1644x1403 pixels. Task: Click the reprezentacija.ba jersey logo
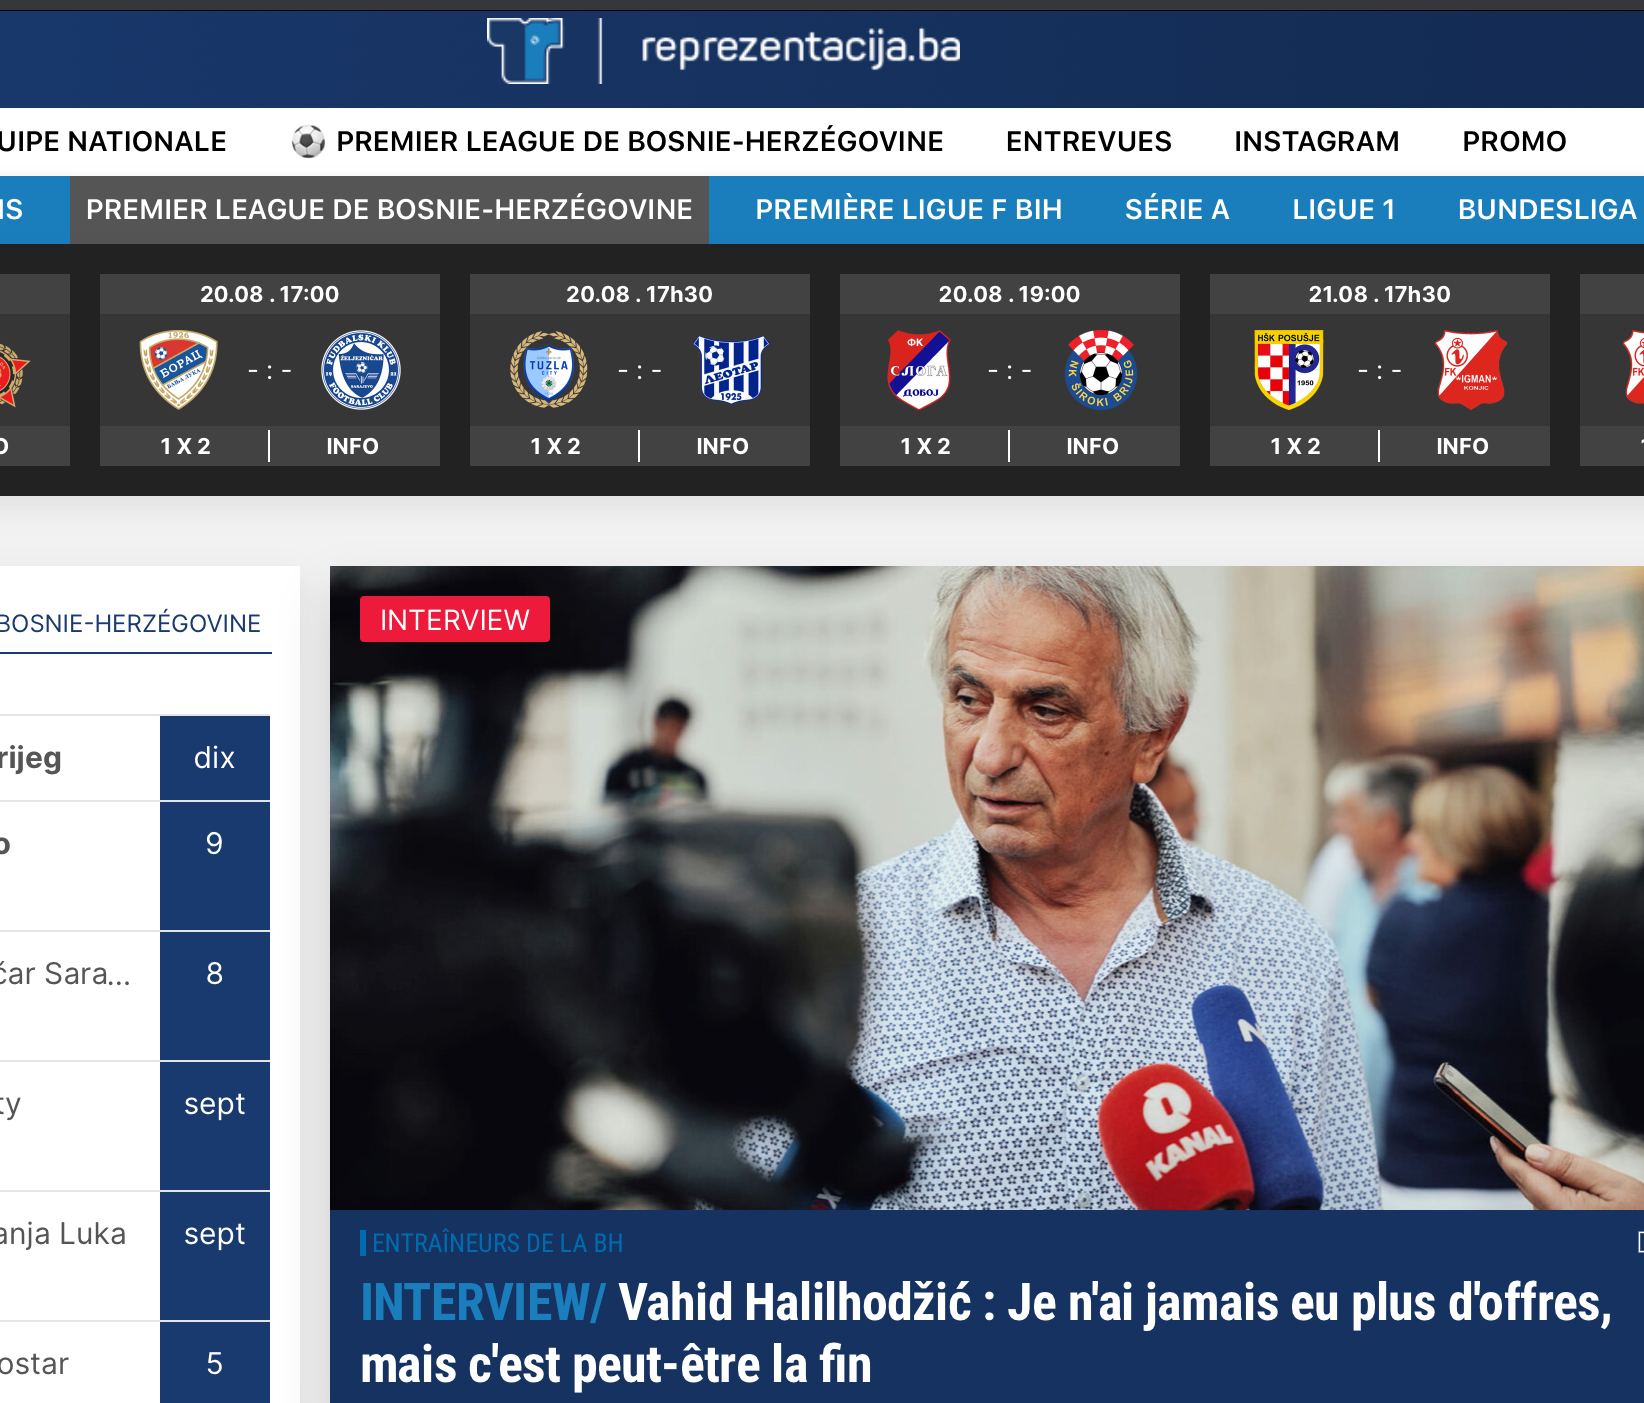point(525,49)
